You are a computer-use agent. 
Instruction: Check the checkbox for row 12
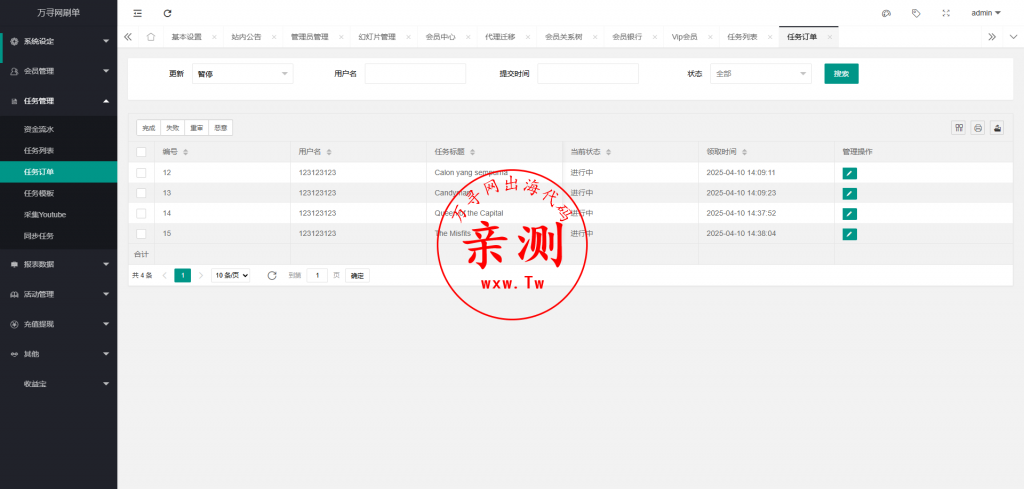pyautogui.click(x=141, y=172)
